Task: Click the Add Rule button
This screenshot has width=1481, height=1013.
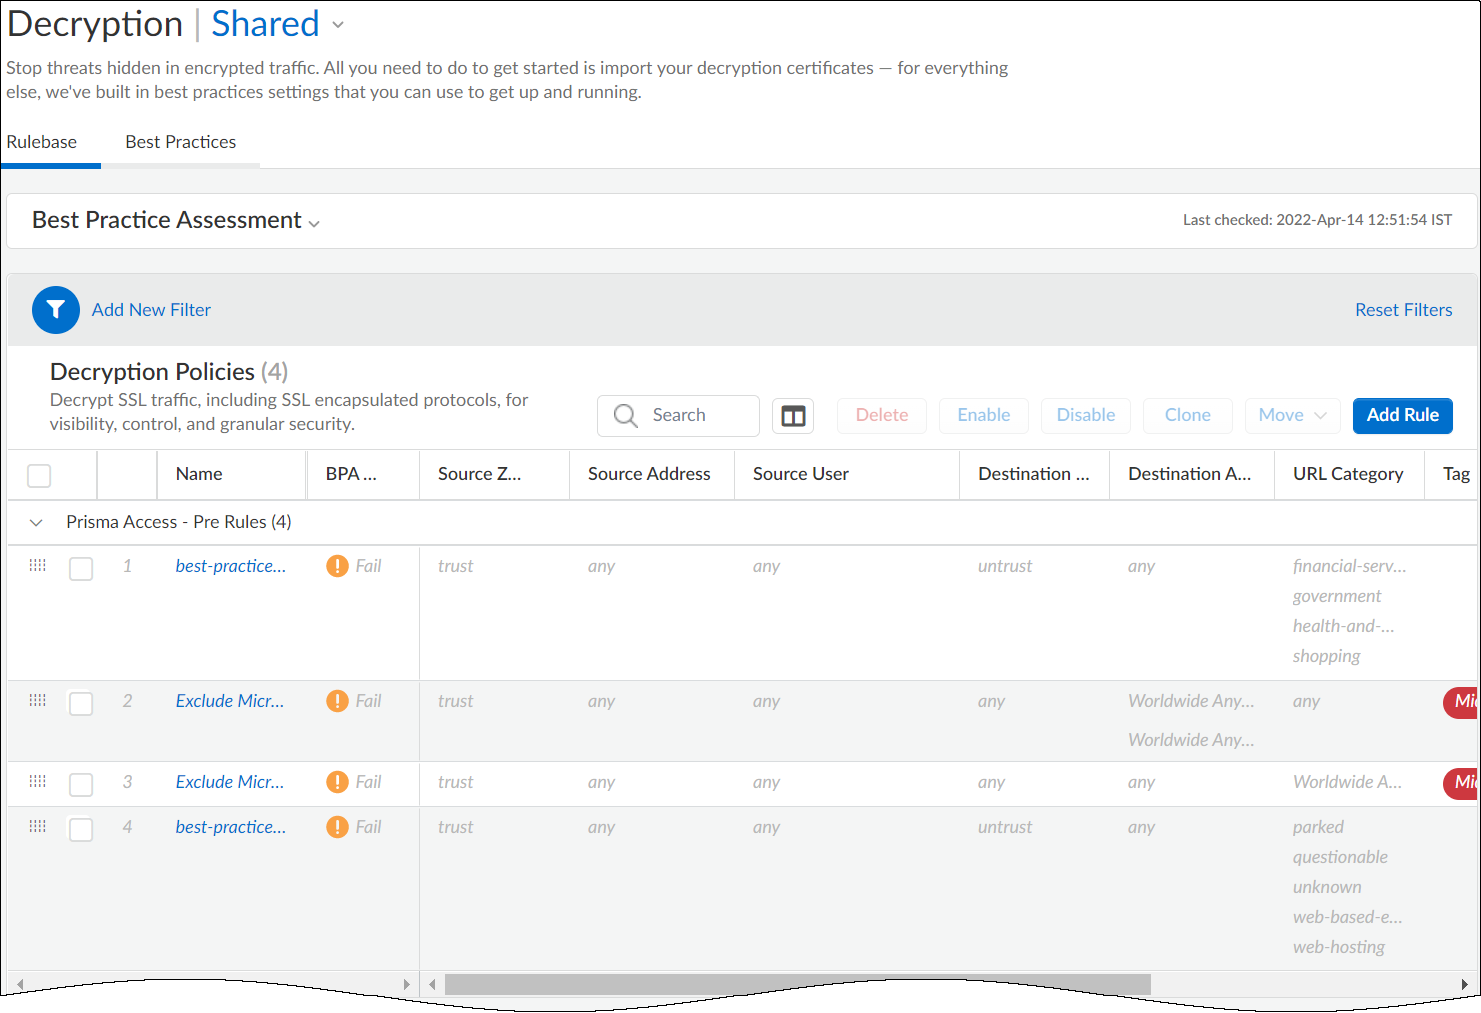Action: pyautogui.click(x=1403, y=416)
